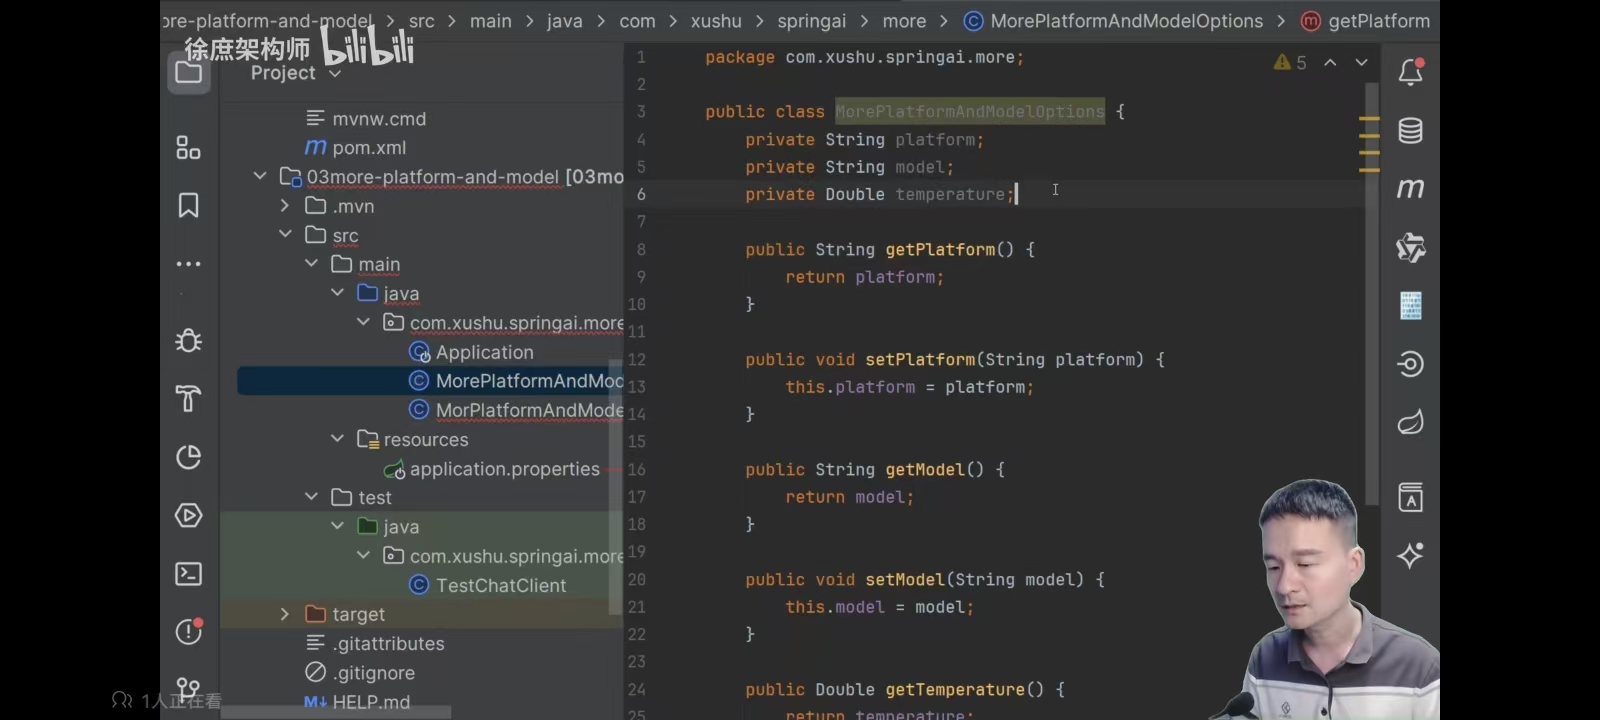Expand the target folder
The height and width of the screenshot is (720, 1600).
point(285,613)
